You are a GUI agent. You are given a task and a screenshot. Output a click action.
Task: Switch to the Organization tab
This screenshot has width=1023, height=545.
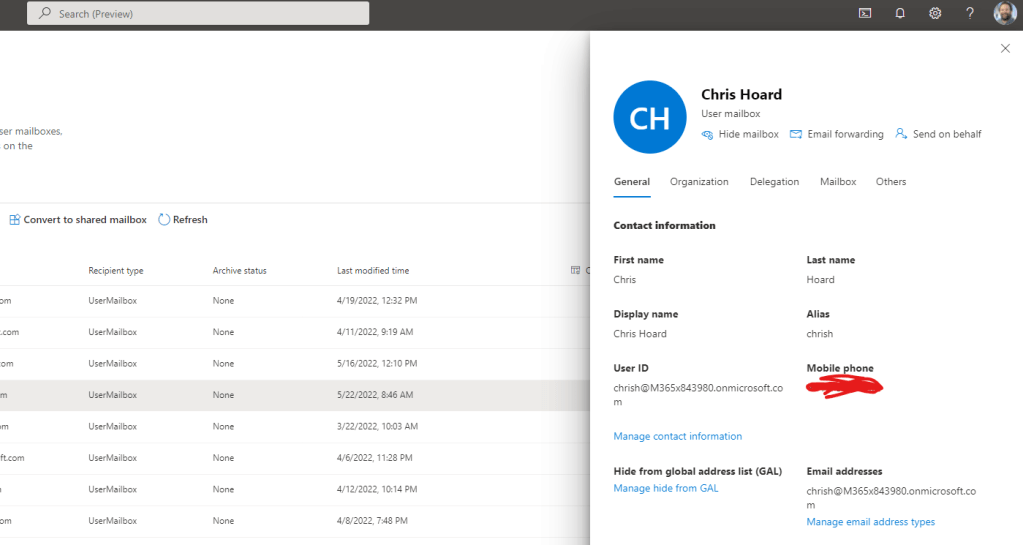[x=699, y=182]
